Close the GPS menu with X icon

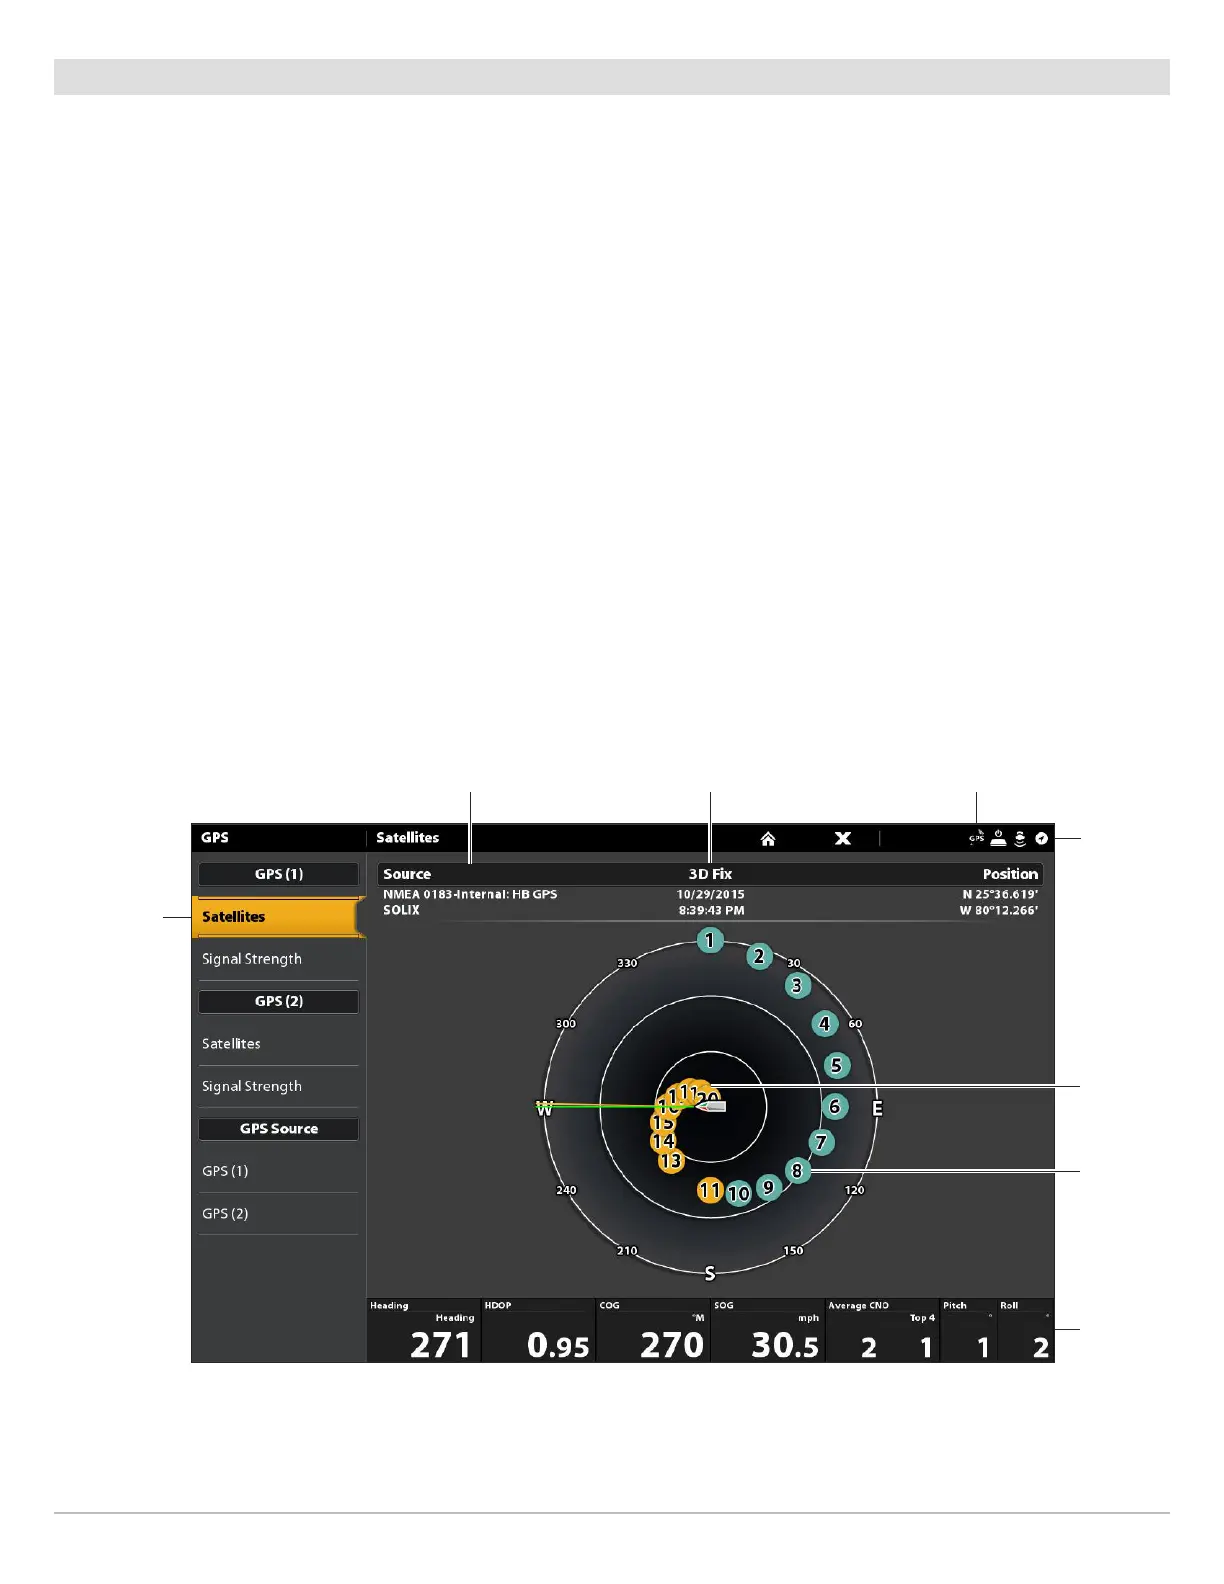point(843,838)
